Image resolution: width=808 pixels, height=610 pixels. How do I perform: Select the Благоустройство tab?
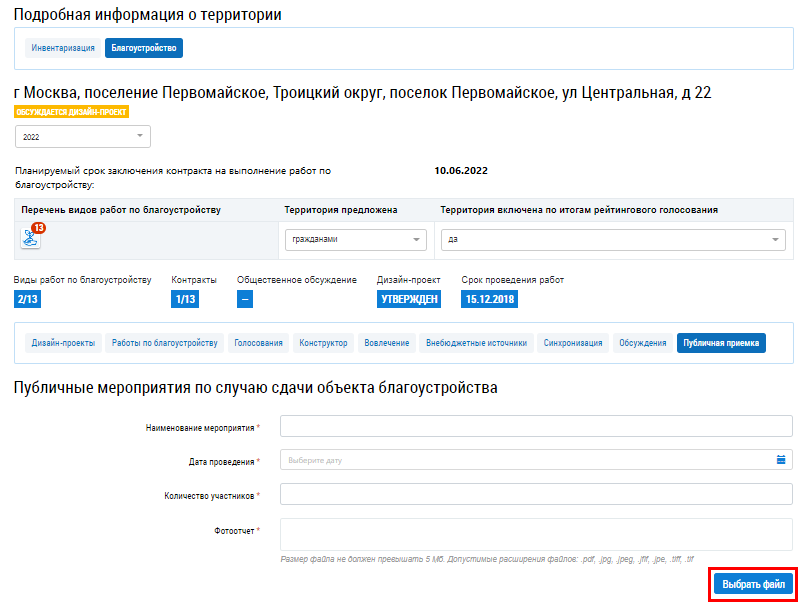pos(144,47)
